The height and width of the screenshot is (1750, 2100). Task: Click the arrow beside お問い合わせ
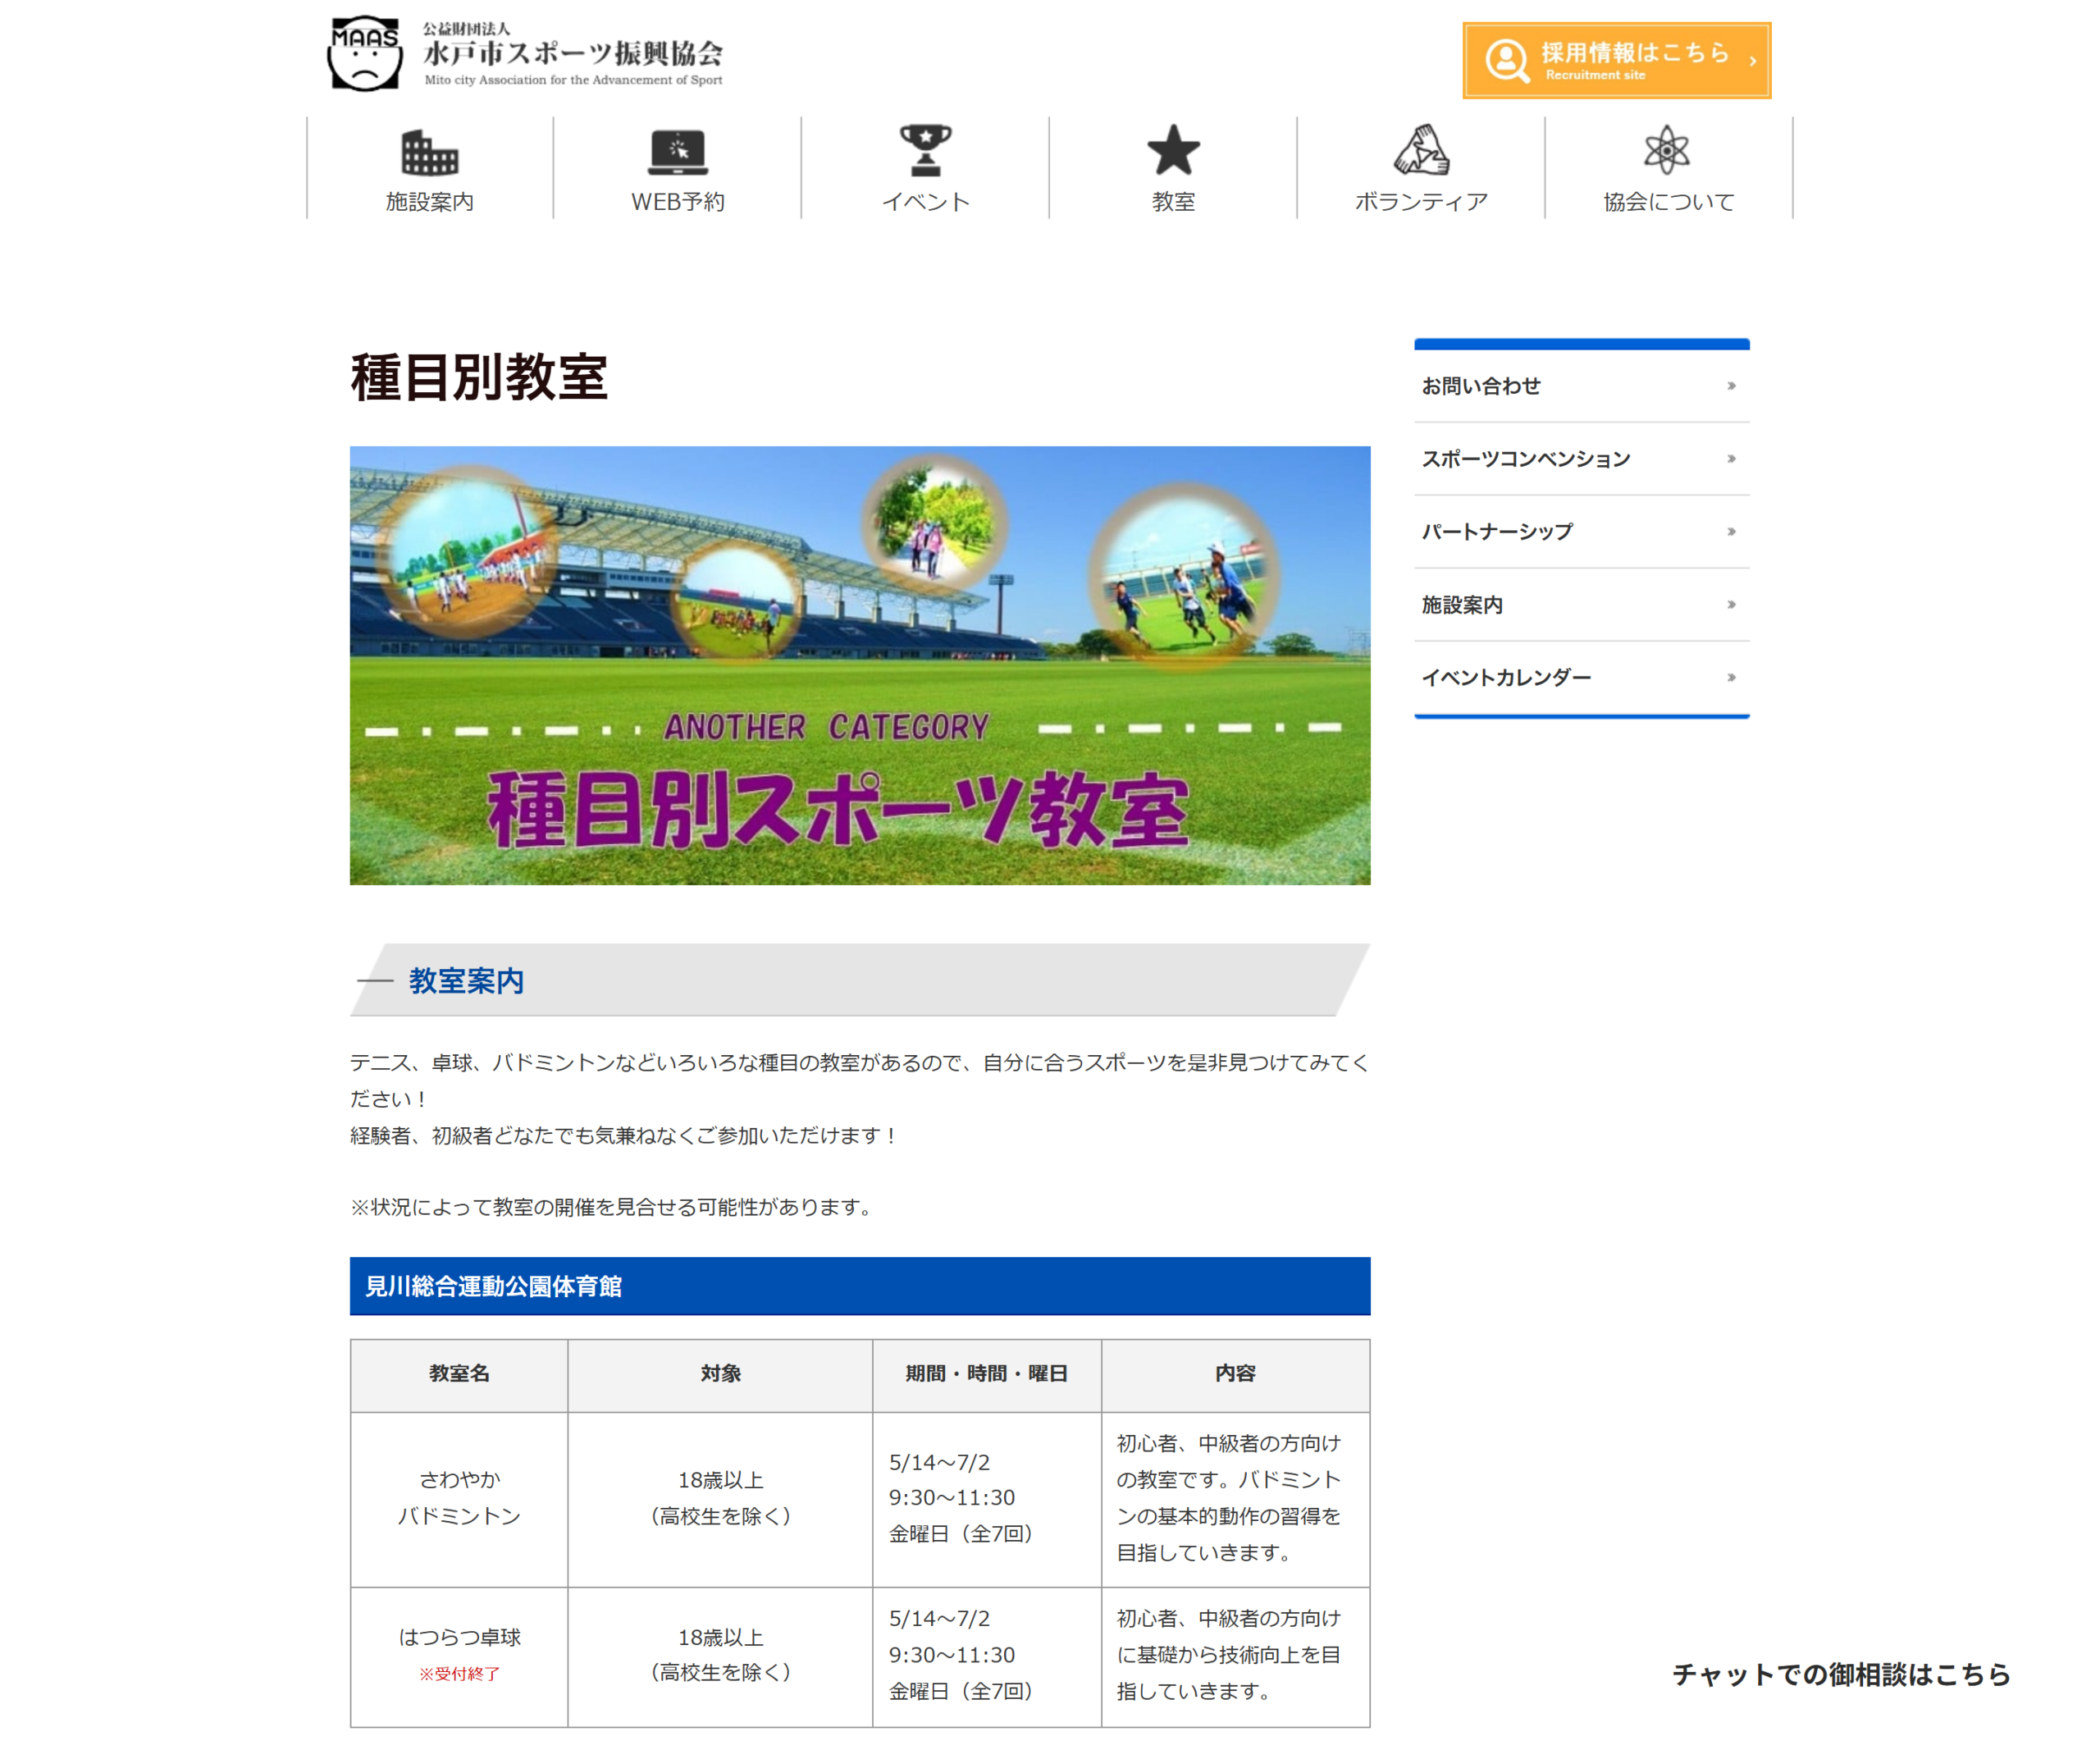click(x=1731, y=386)
